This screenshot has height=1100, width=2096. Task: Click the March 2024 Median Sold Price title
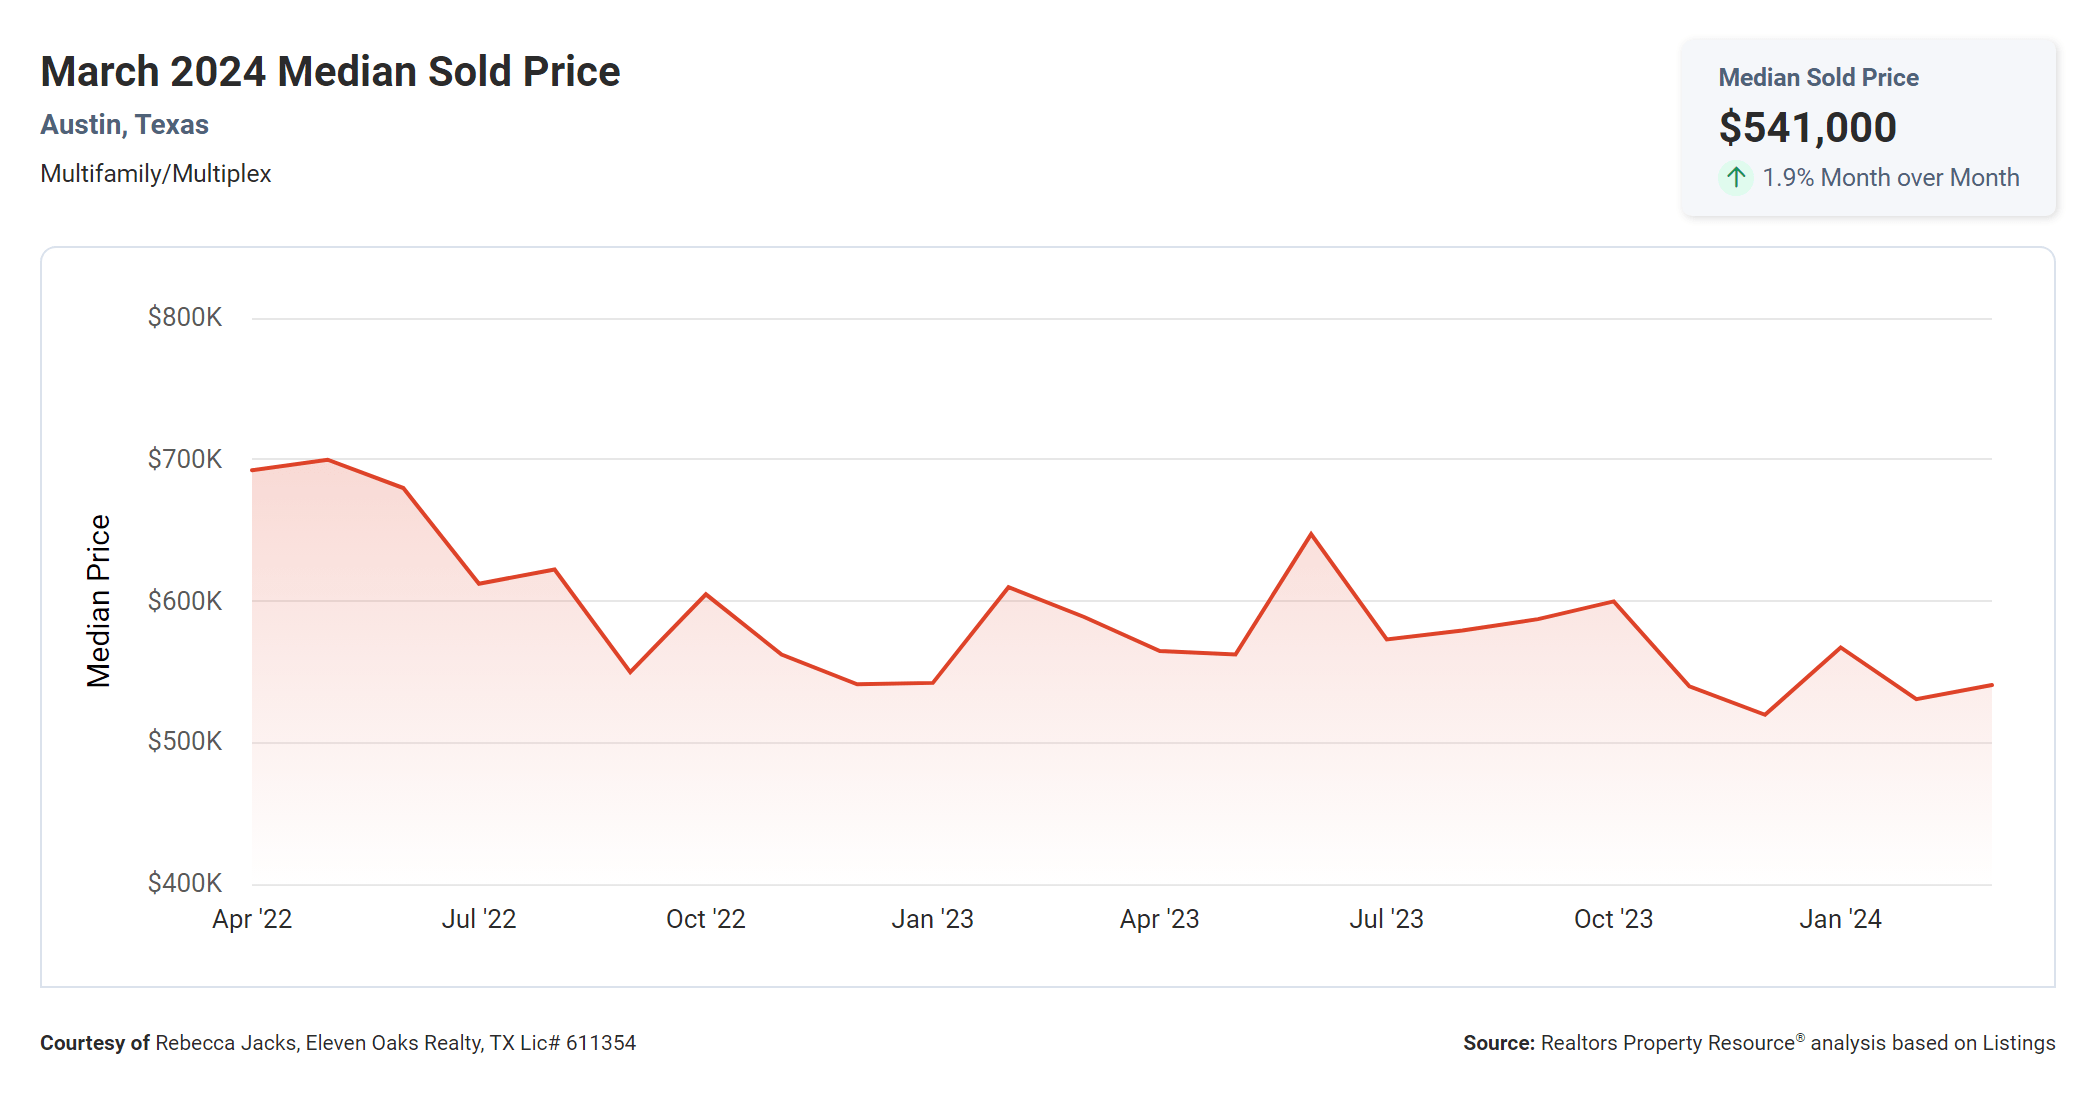[x=330, y=72]
